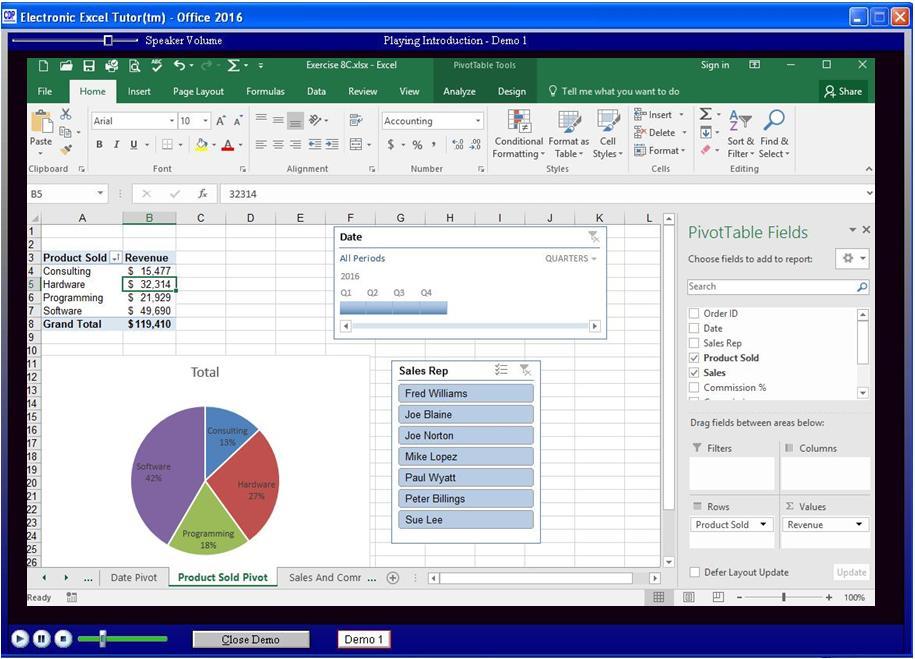Open the Name Box dropdown arrow
The image size is (915, 659).
(x=100, y=193)
